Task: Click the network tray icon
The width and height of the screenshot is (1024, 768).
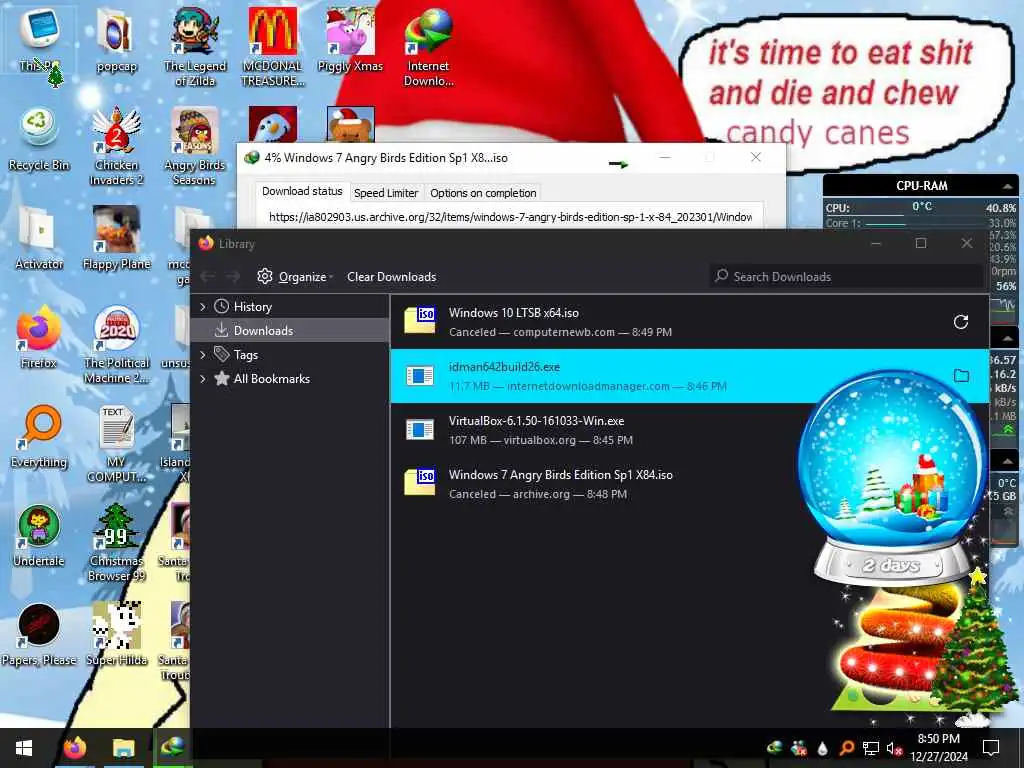Action: (871, 748)
